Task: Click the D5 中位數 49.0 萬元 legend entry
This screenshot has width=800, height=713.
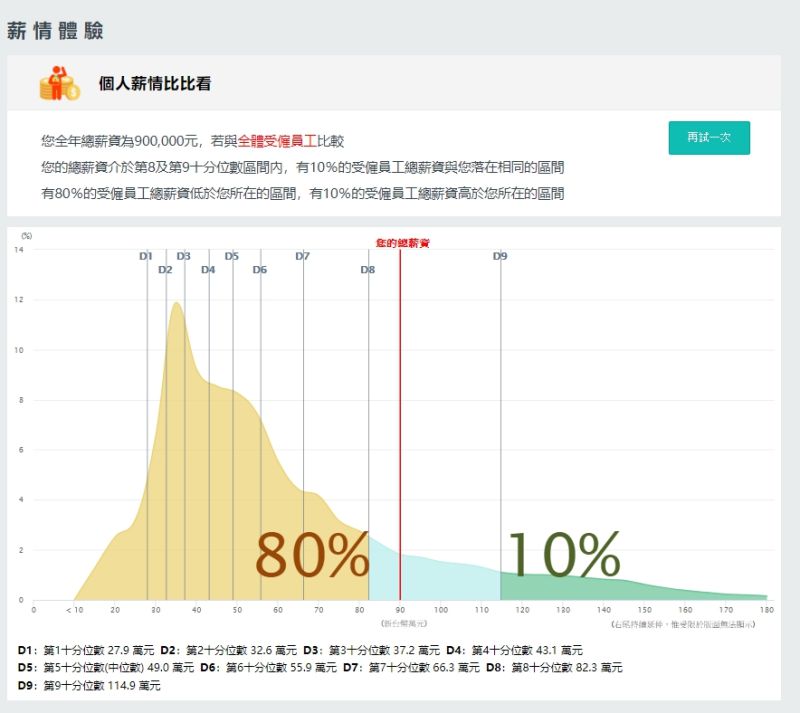Action: (x=106, y=668)
